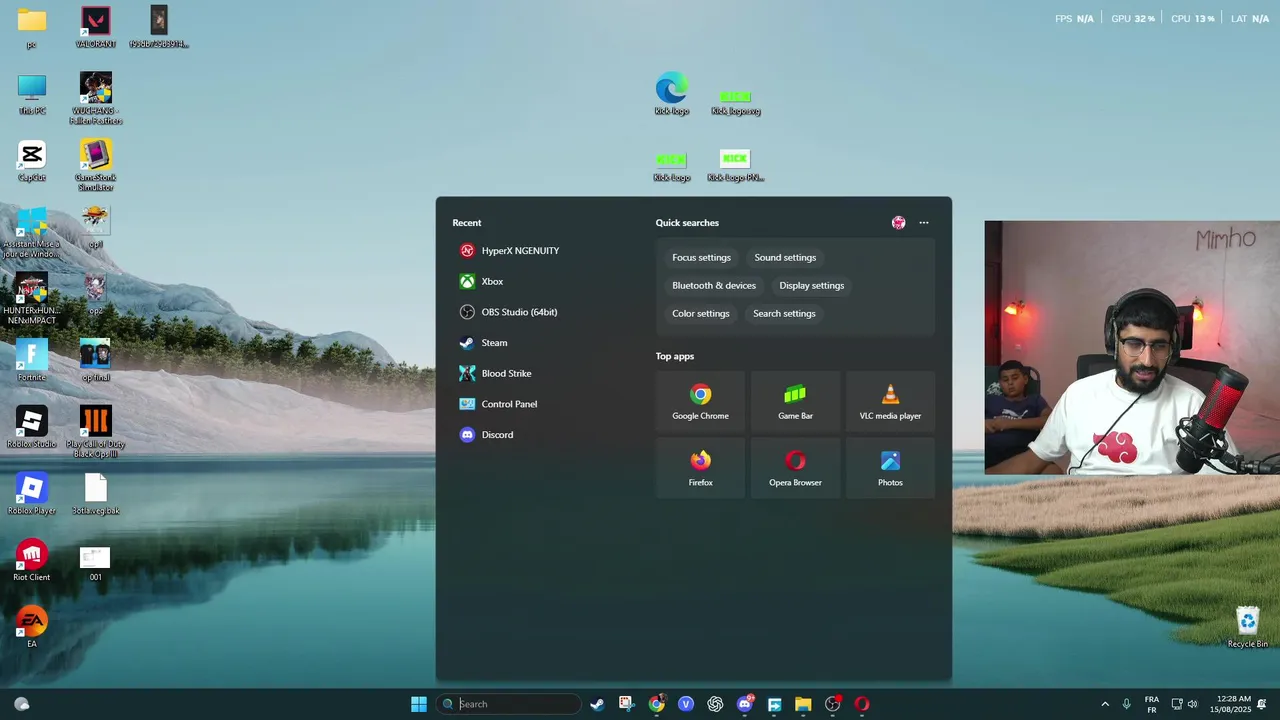The width and height of the screenshot is (1280, 720).
Task: Select GameStonk Simulator desktop shortcut
Action: 96,165
